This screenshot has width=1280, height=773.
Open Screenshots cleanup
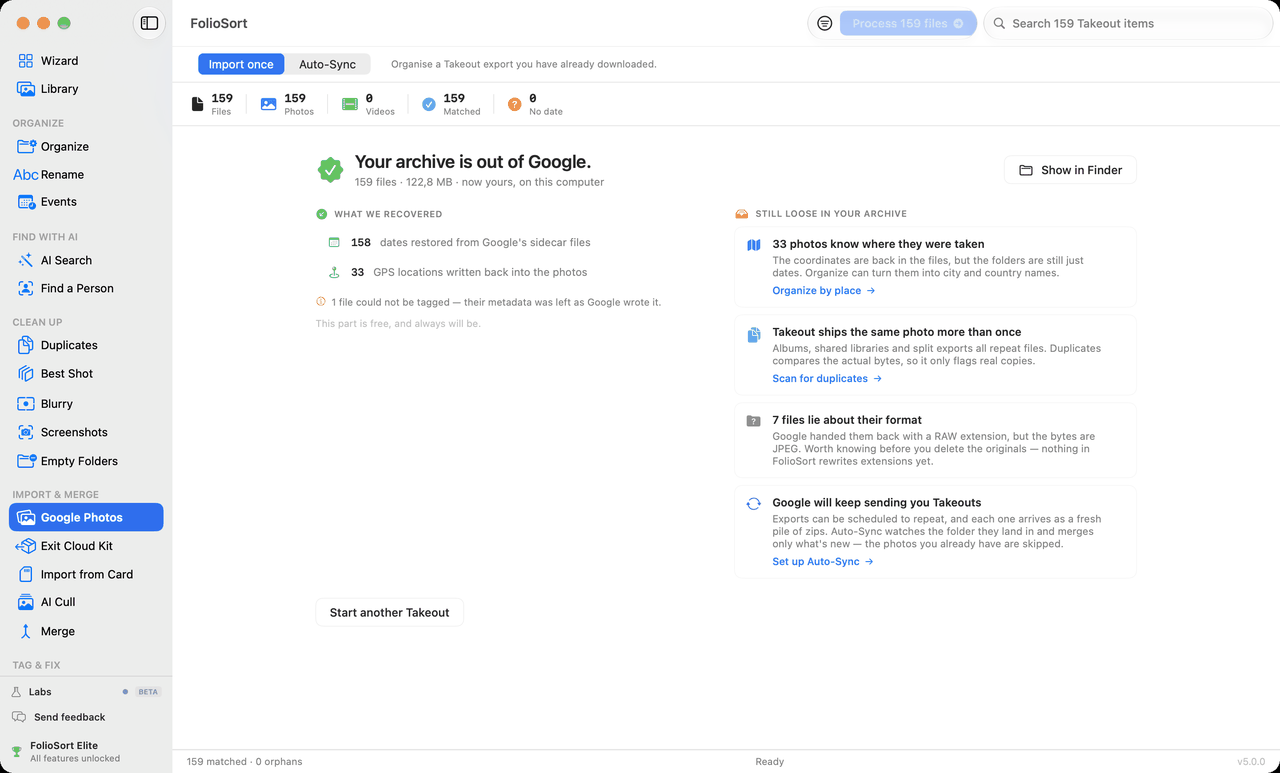coord(86,432)
